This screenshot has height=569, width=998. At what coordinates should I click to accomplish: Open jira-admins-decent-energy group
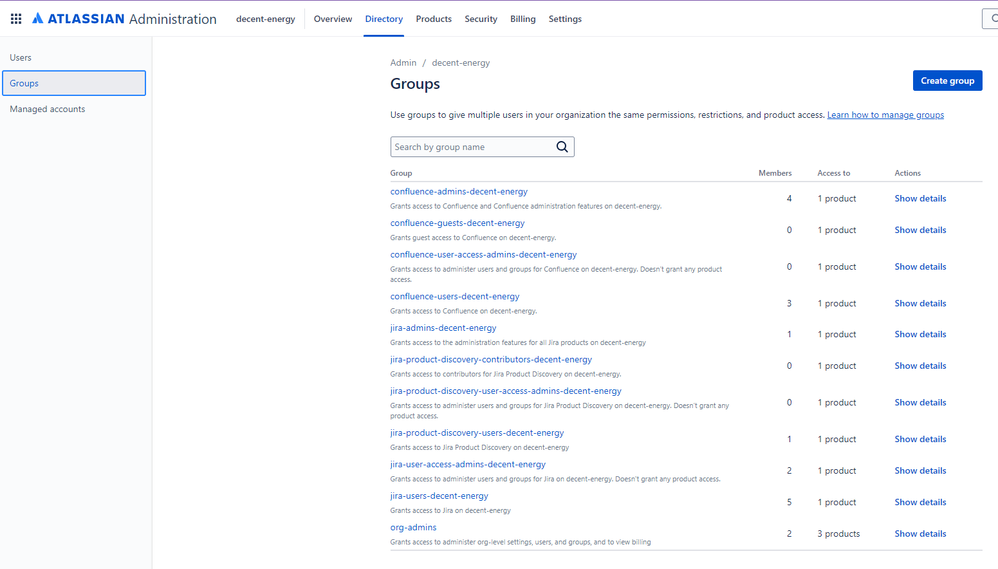click(443, 328)
